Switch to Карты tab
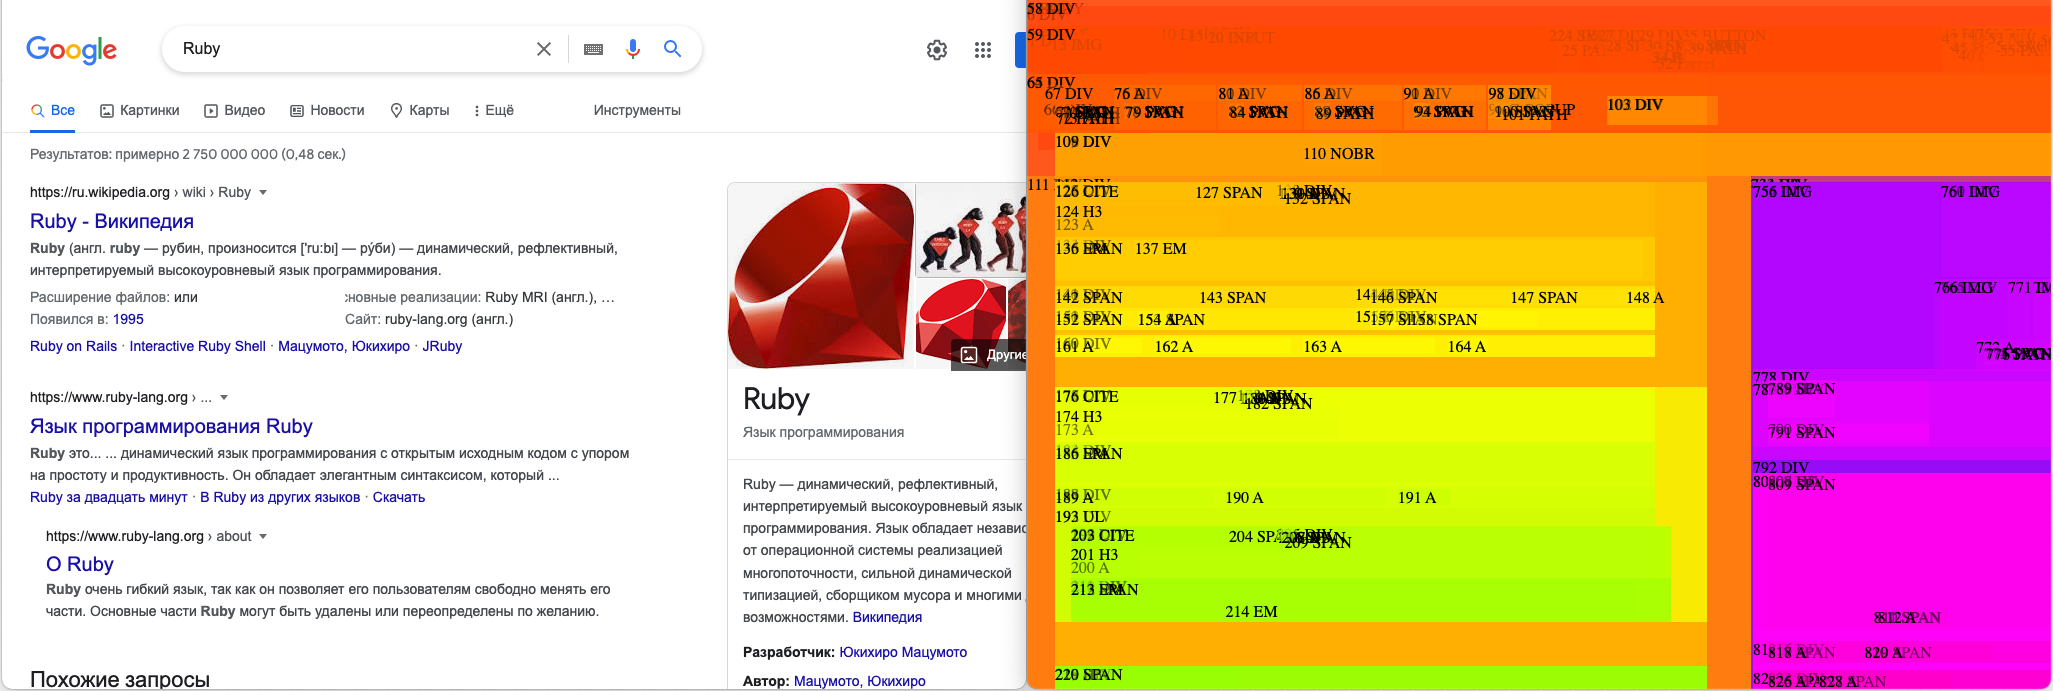 pos(420,110)
